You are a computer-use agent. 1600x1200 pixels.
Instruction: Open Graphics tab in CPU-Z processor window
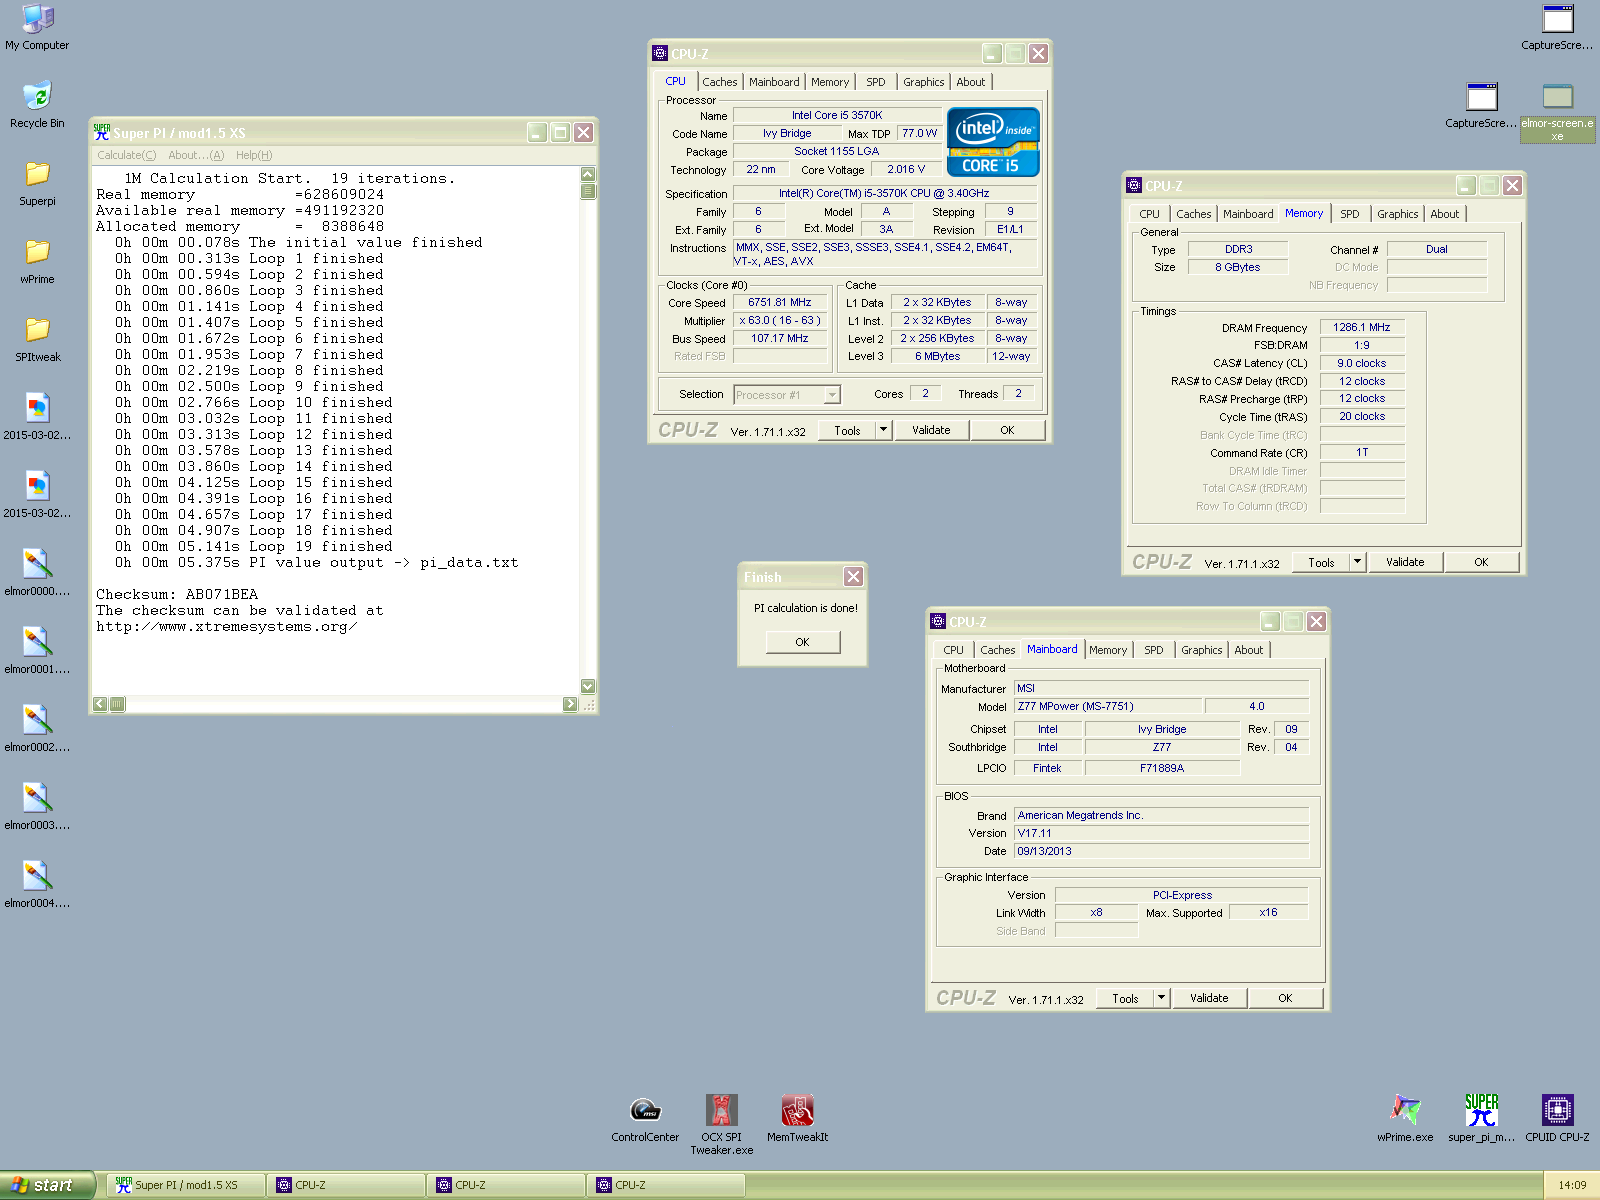pos(923,82)
